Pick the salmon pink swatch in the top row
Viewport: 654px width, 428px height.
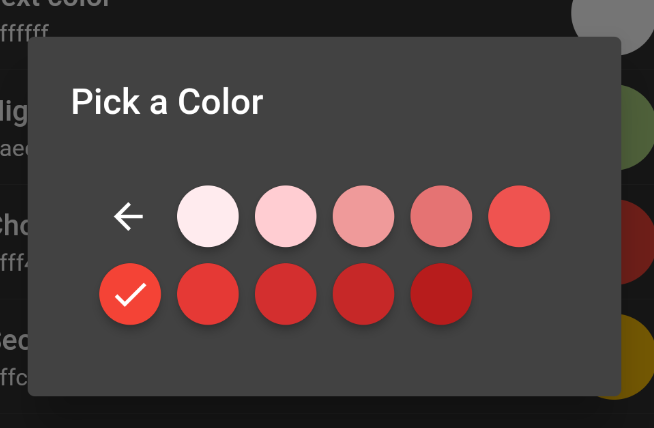[363, 216]
